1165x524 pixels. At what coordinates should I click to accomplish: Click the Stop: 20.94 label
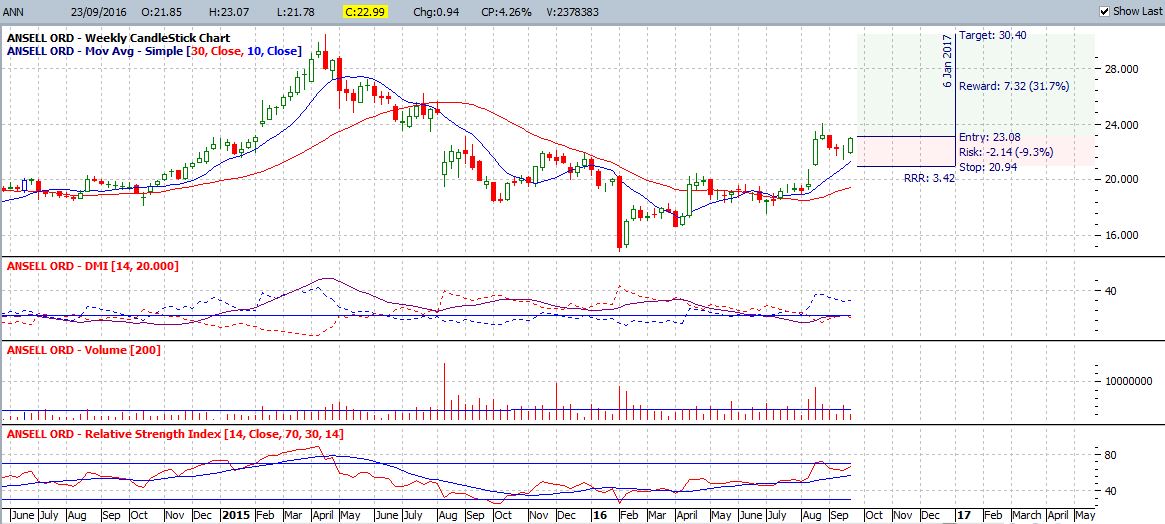pos(988,166)
